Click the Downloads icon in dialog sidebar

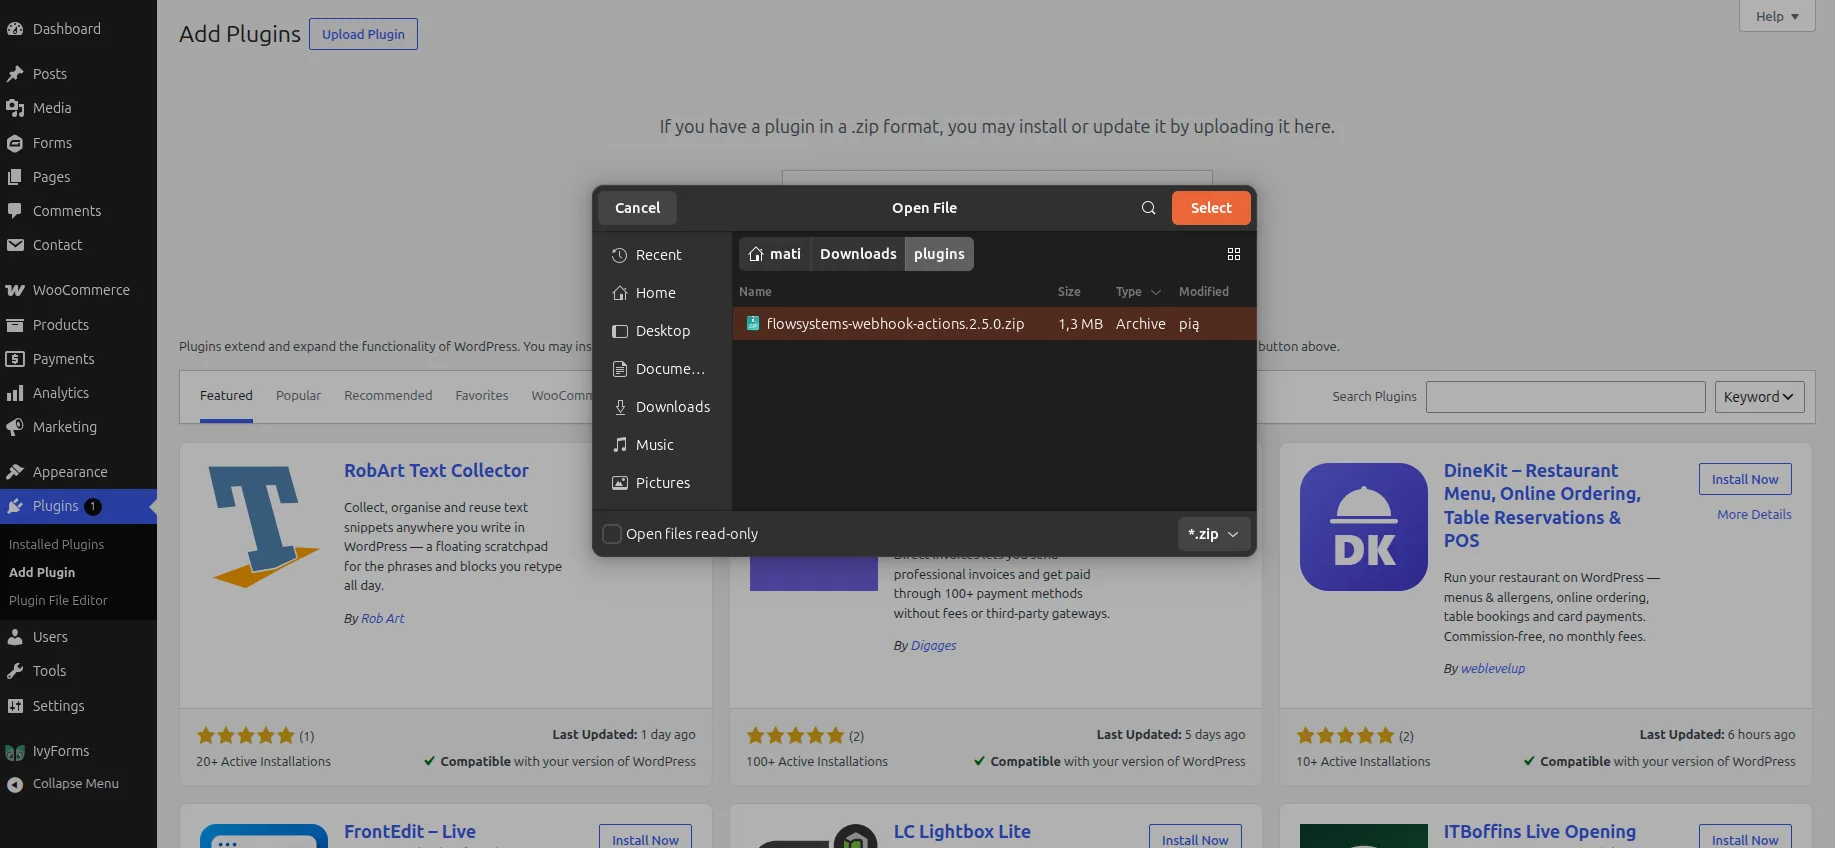(620, 407)
